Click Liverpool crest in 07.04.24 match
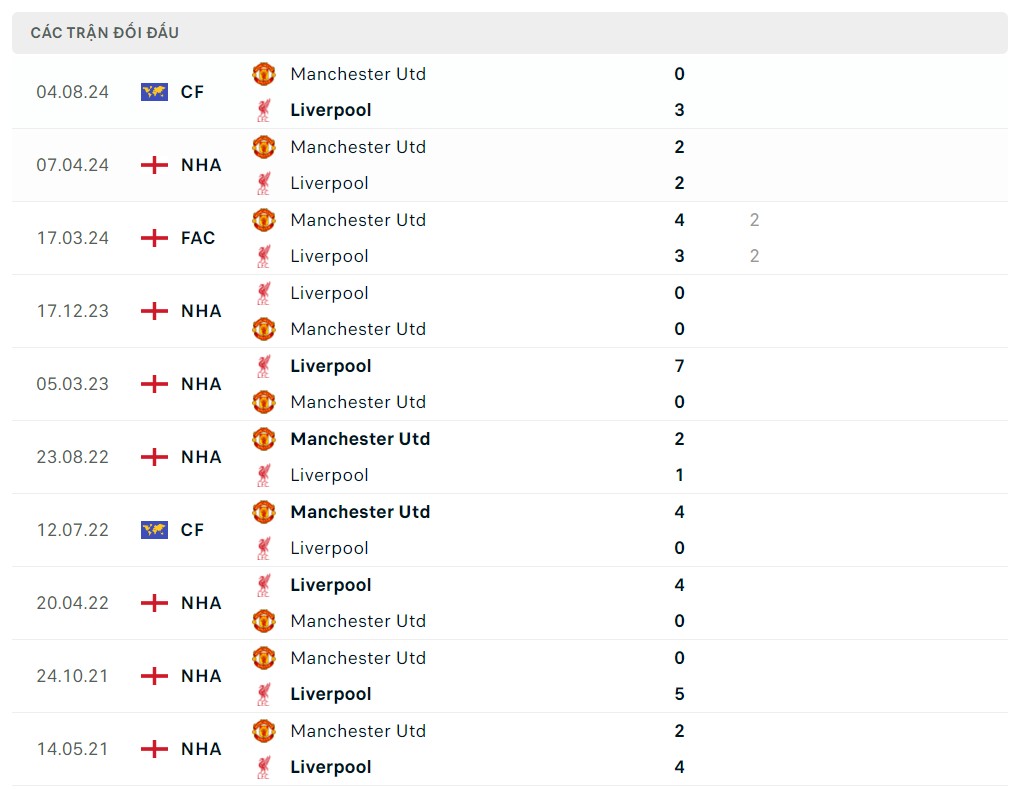1026x789 pixels. point(263,183)
